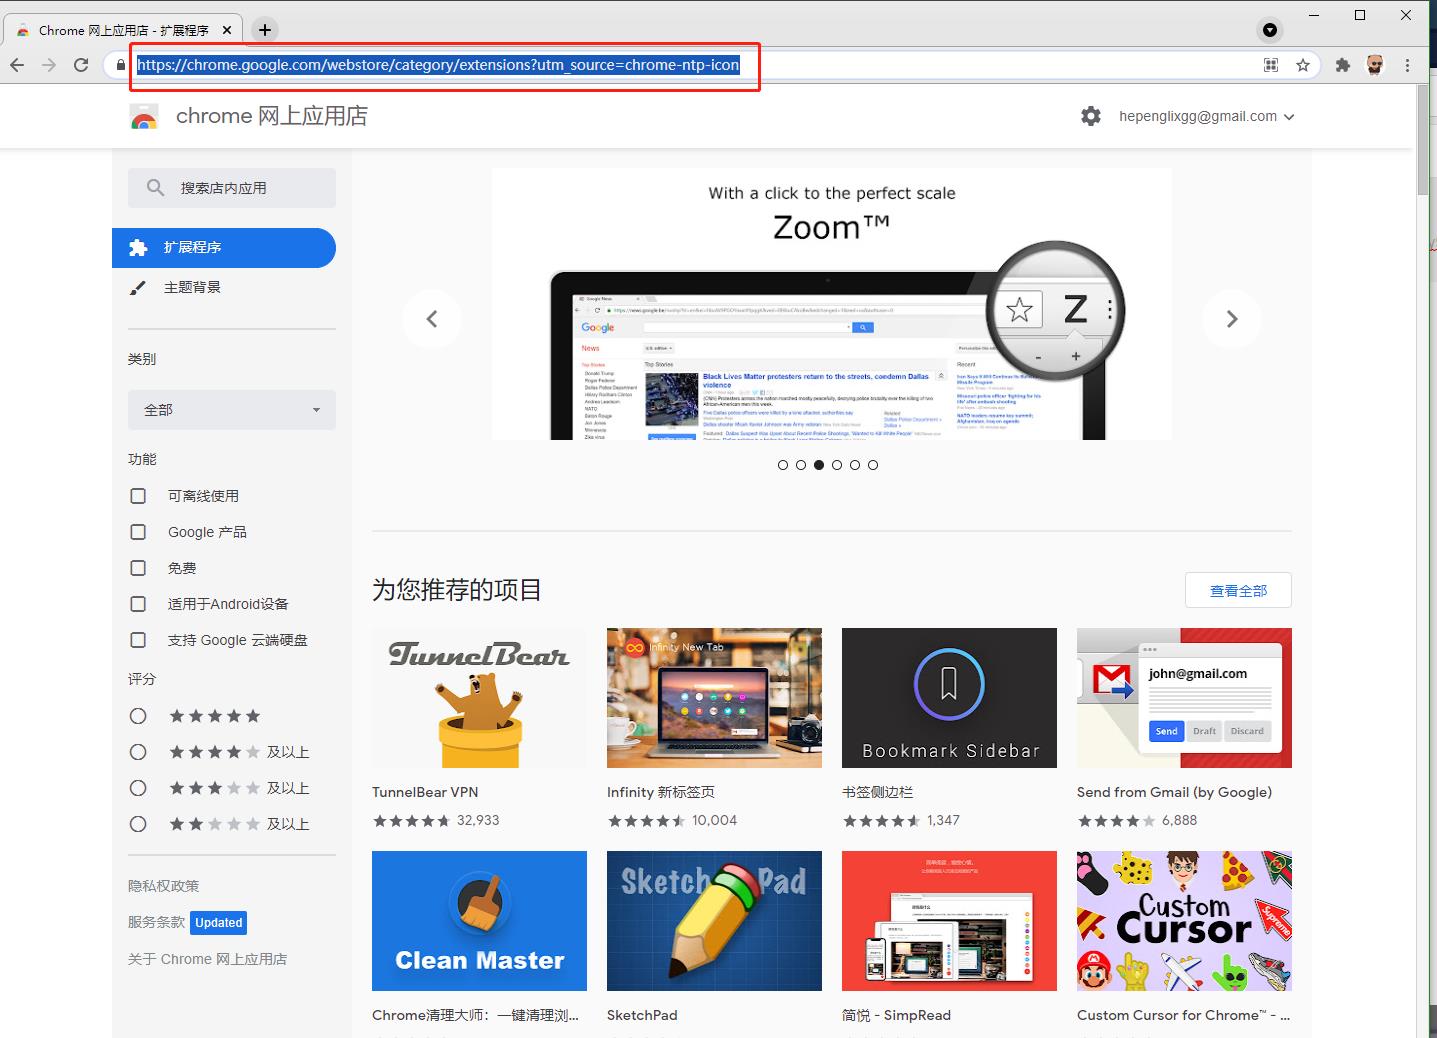Open the Extensions puzzle icon in toolbar
Screen dimensions: 1437x1038
pyautogui.click(x=1343, y=65)
